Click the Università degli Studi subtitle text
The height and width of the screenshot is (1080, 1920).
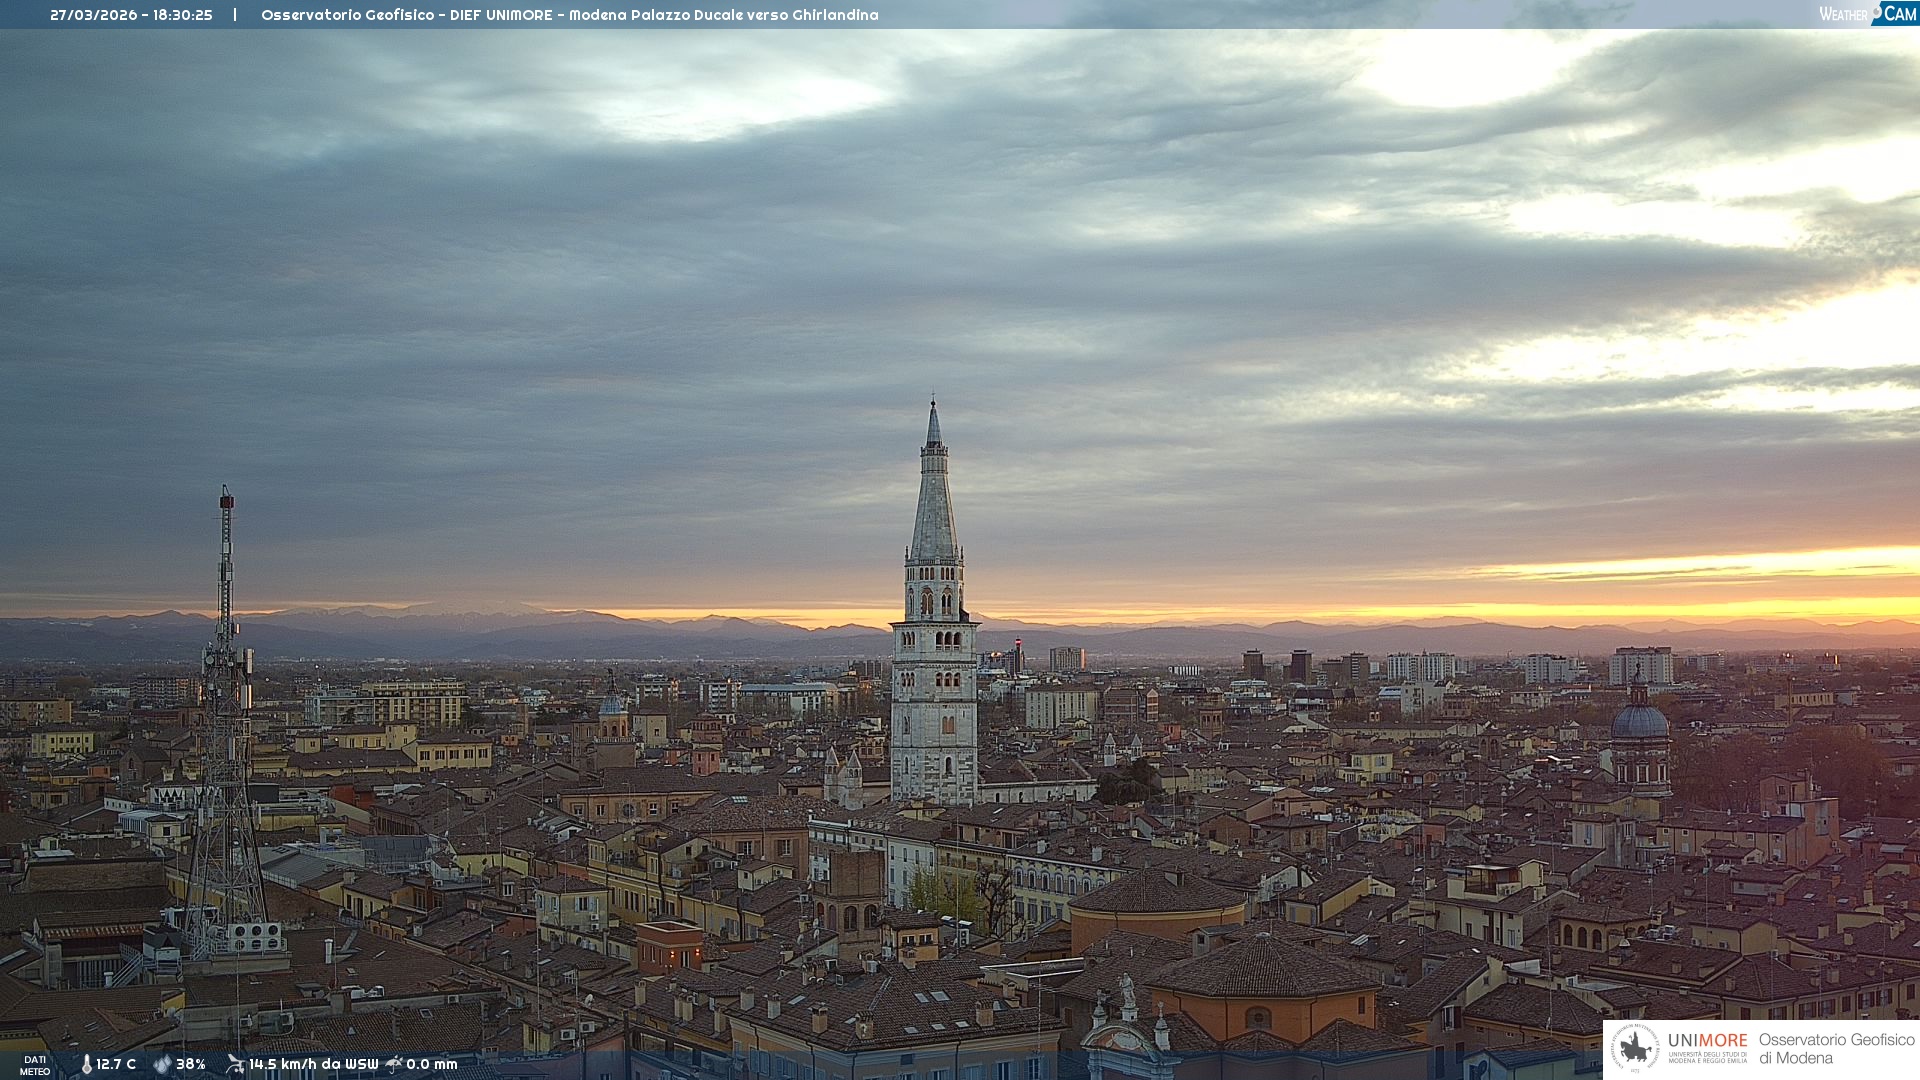click(x=1707, y=1058)
